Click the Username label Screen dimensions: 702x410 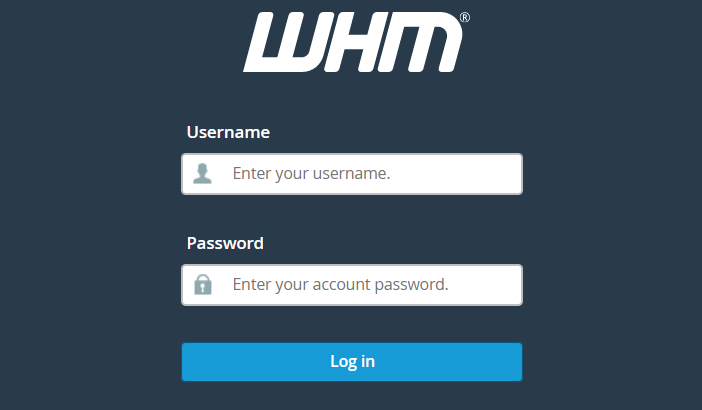tap(228, 132)
